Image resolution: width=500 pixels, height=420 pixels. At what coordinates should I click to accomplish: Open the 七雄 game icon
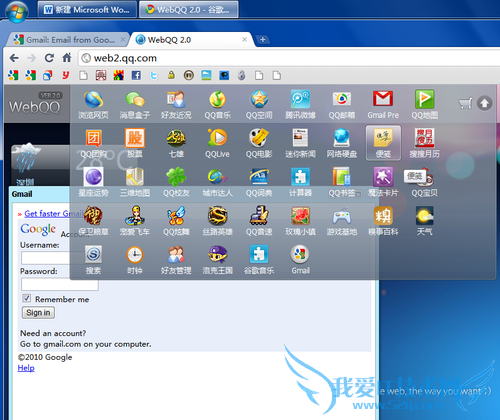176,143
